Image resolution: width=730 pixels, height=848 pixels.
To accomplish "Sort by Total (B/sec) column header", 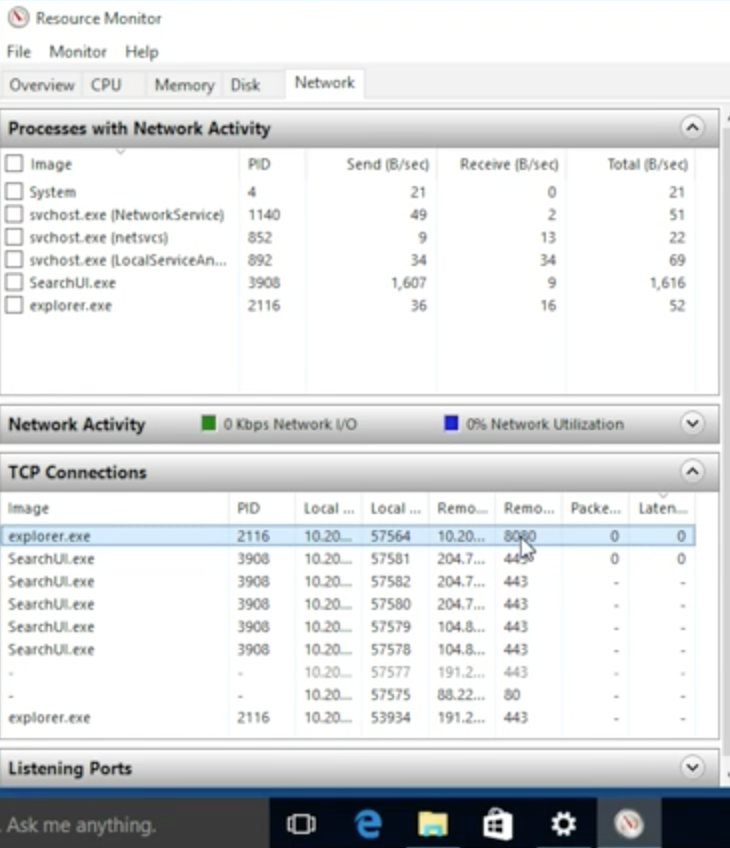I will (631, 164).
